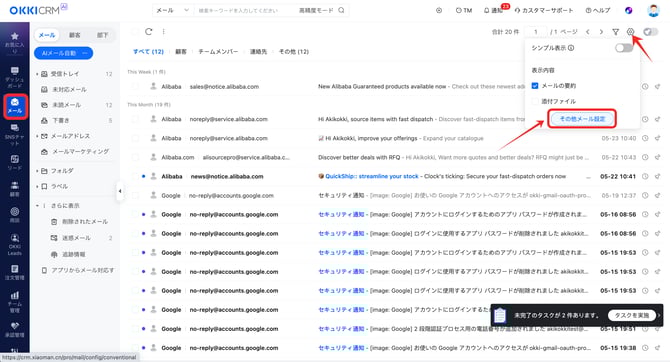Expand the 受信トレイ tree arrow
Screen dimensions: 670x362
pos(37,74)
